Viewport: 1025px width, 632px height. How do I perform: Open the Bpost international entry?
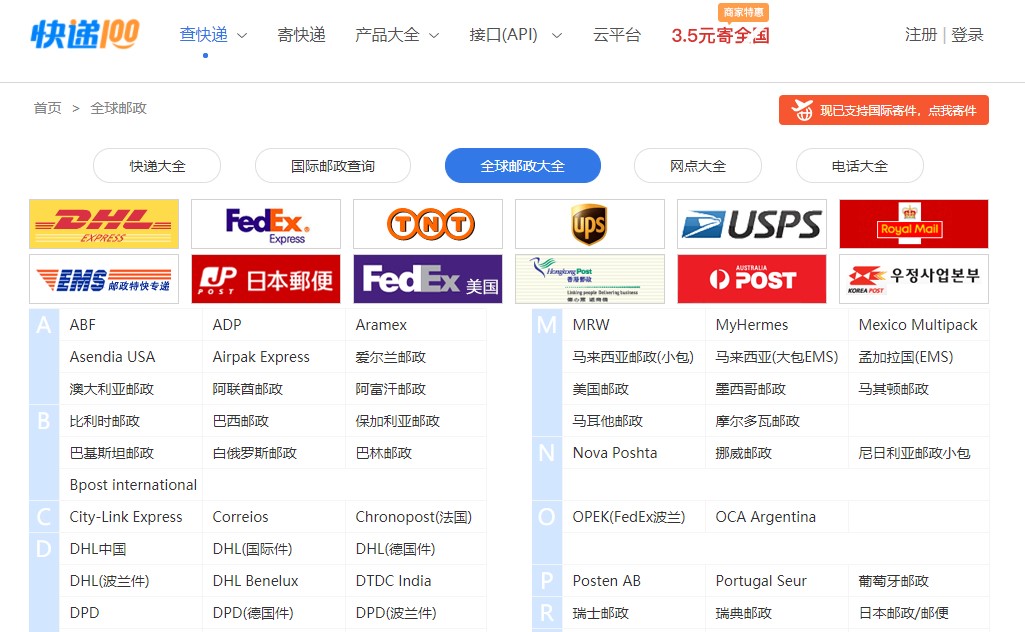click(133, 485)
